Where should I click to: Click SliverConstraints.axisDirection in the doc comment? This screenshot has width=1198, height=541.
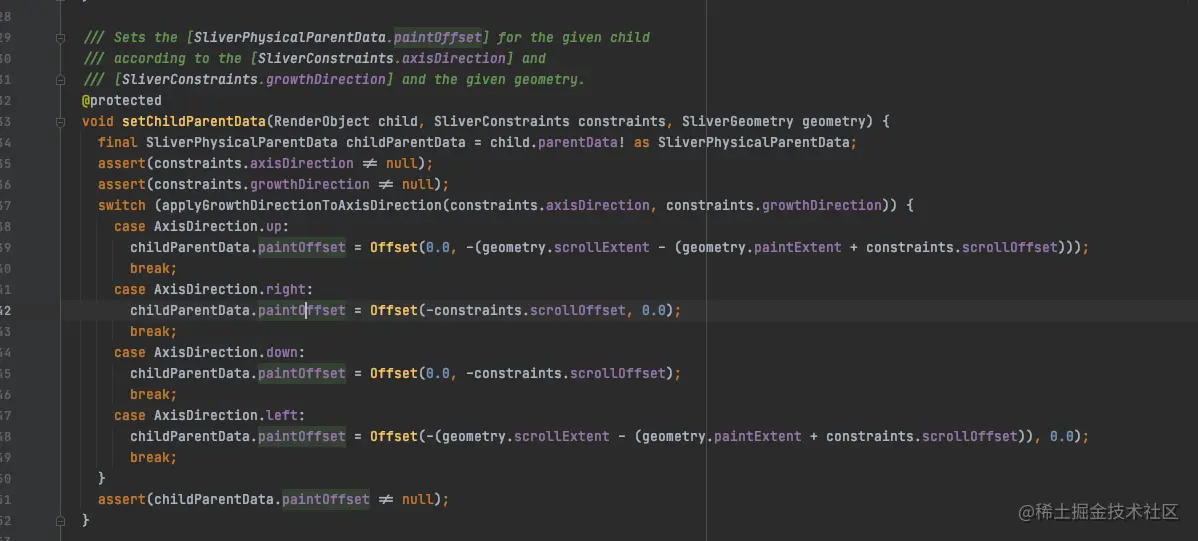pyautogui.click(x=382, y=58)
